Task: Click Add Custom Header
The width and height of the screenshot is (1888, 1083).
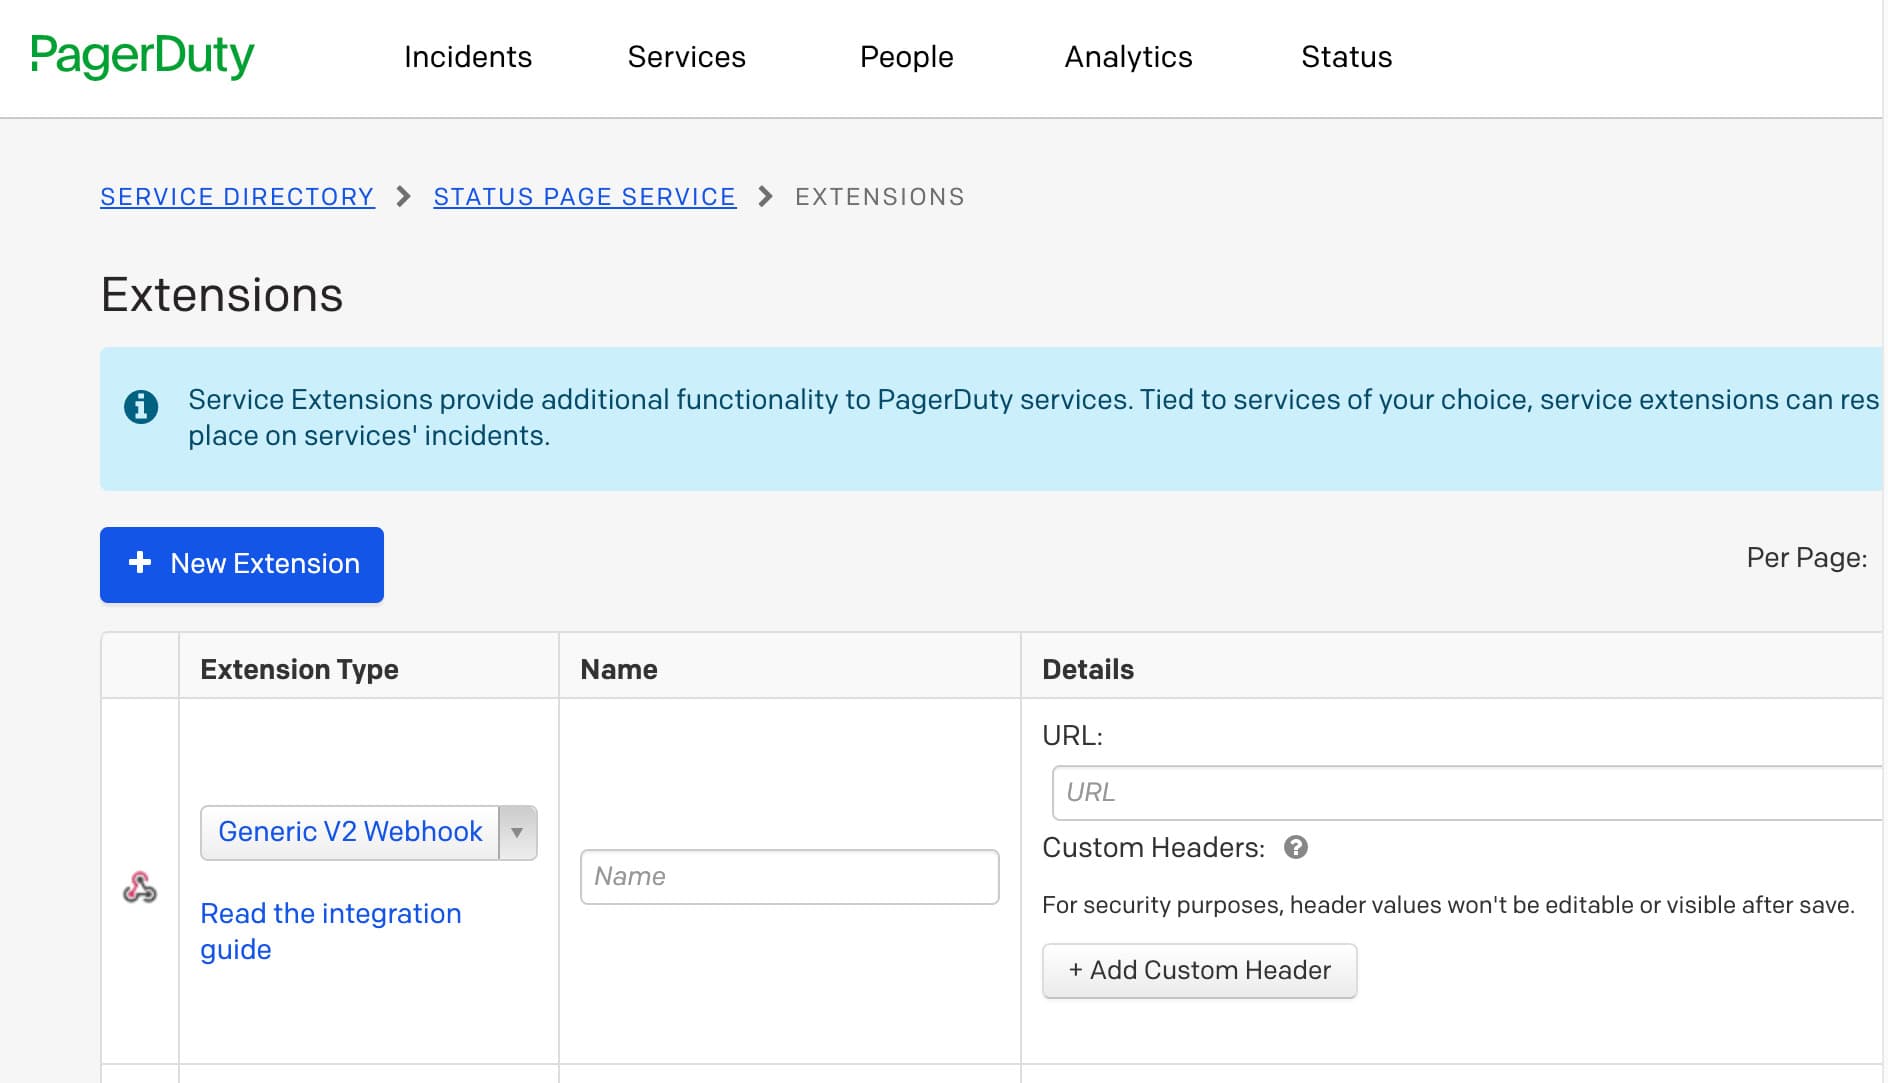Action: [x=1199, y=969]
